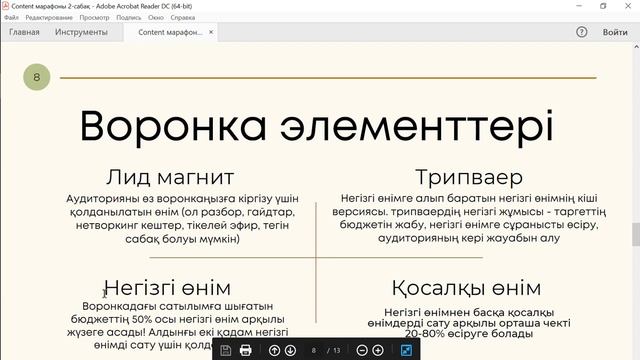
Task: Zoom in with the plus icon
Action: coord(378,350)
